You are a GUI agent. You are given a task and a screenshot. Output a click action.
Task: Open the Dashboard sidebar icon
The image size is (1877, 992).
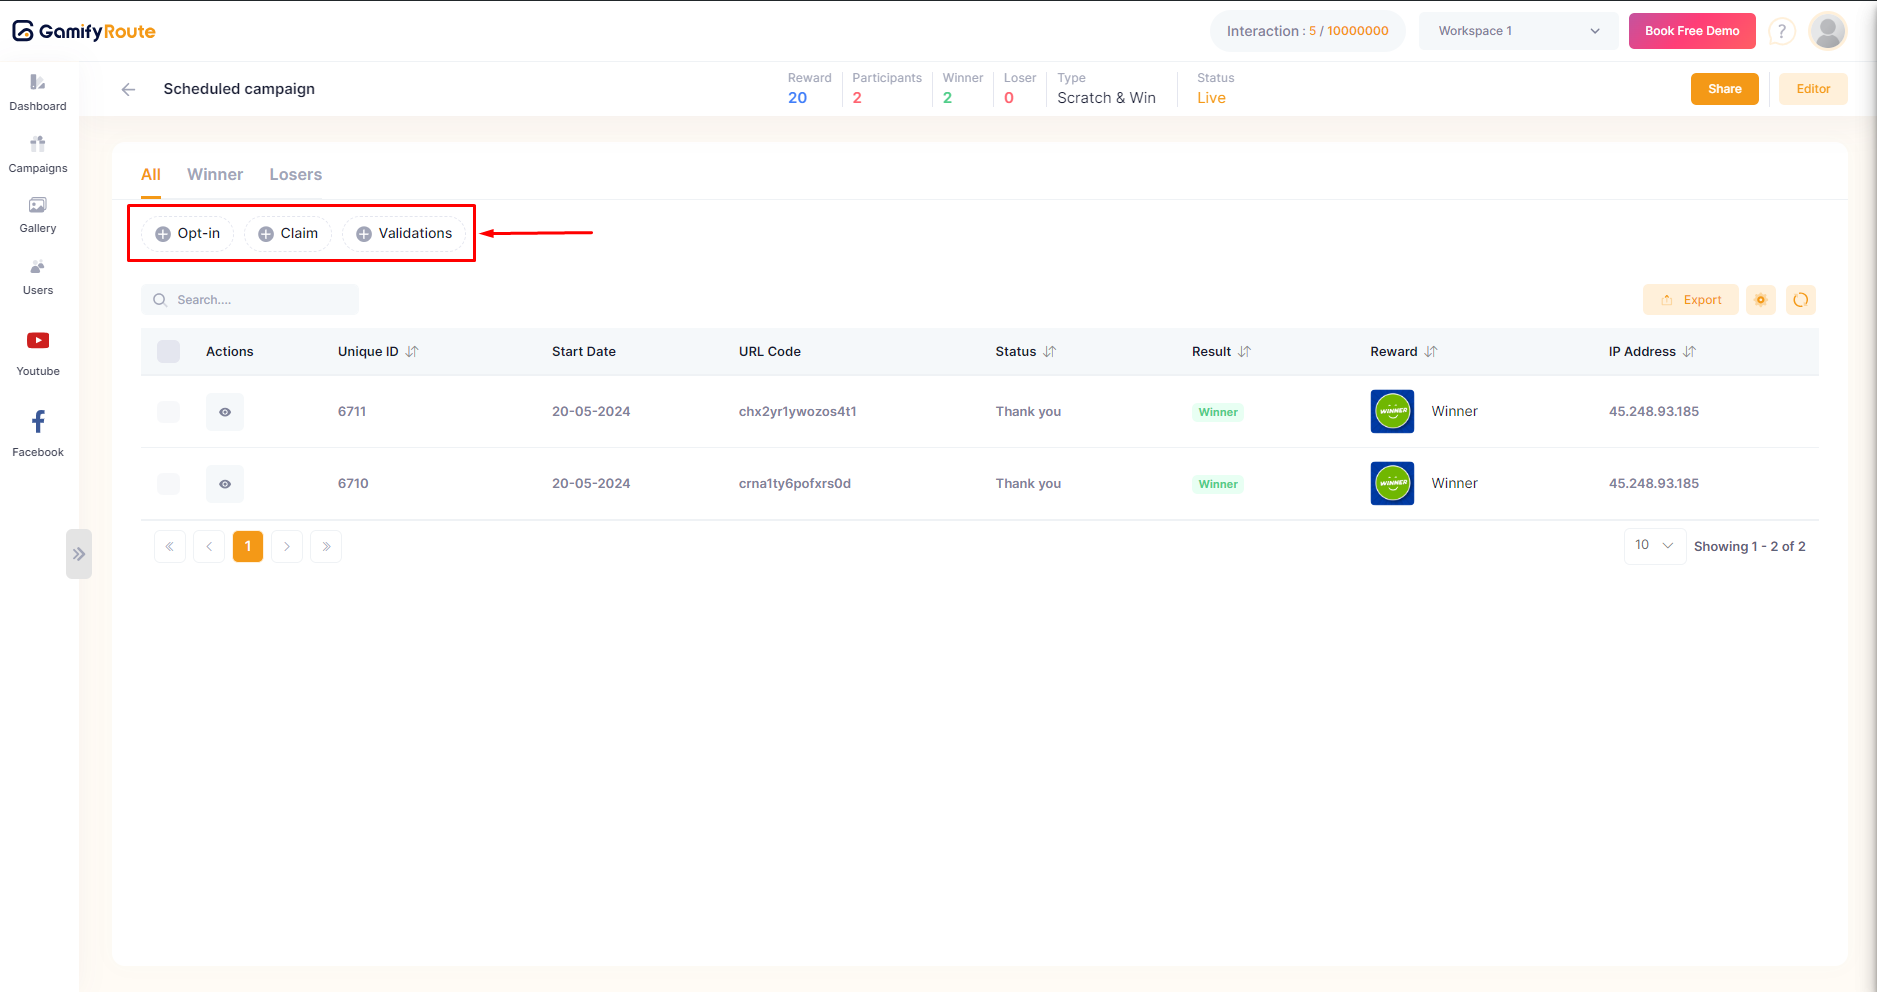click(38, 92)
